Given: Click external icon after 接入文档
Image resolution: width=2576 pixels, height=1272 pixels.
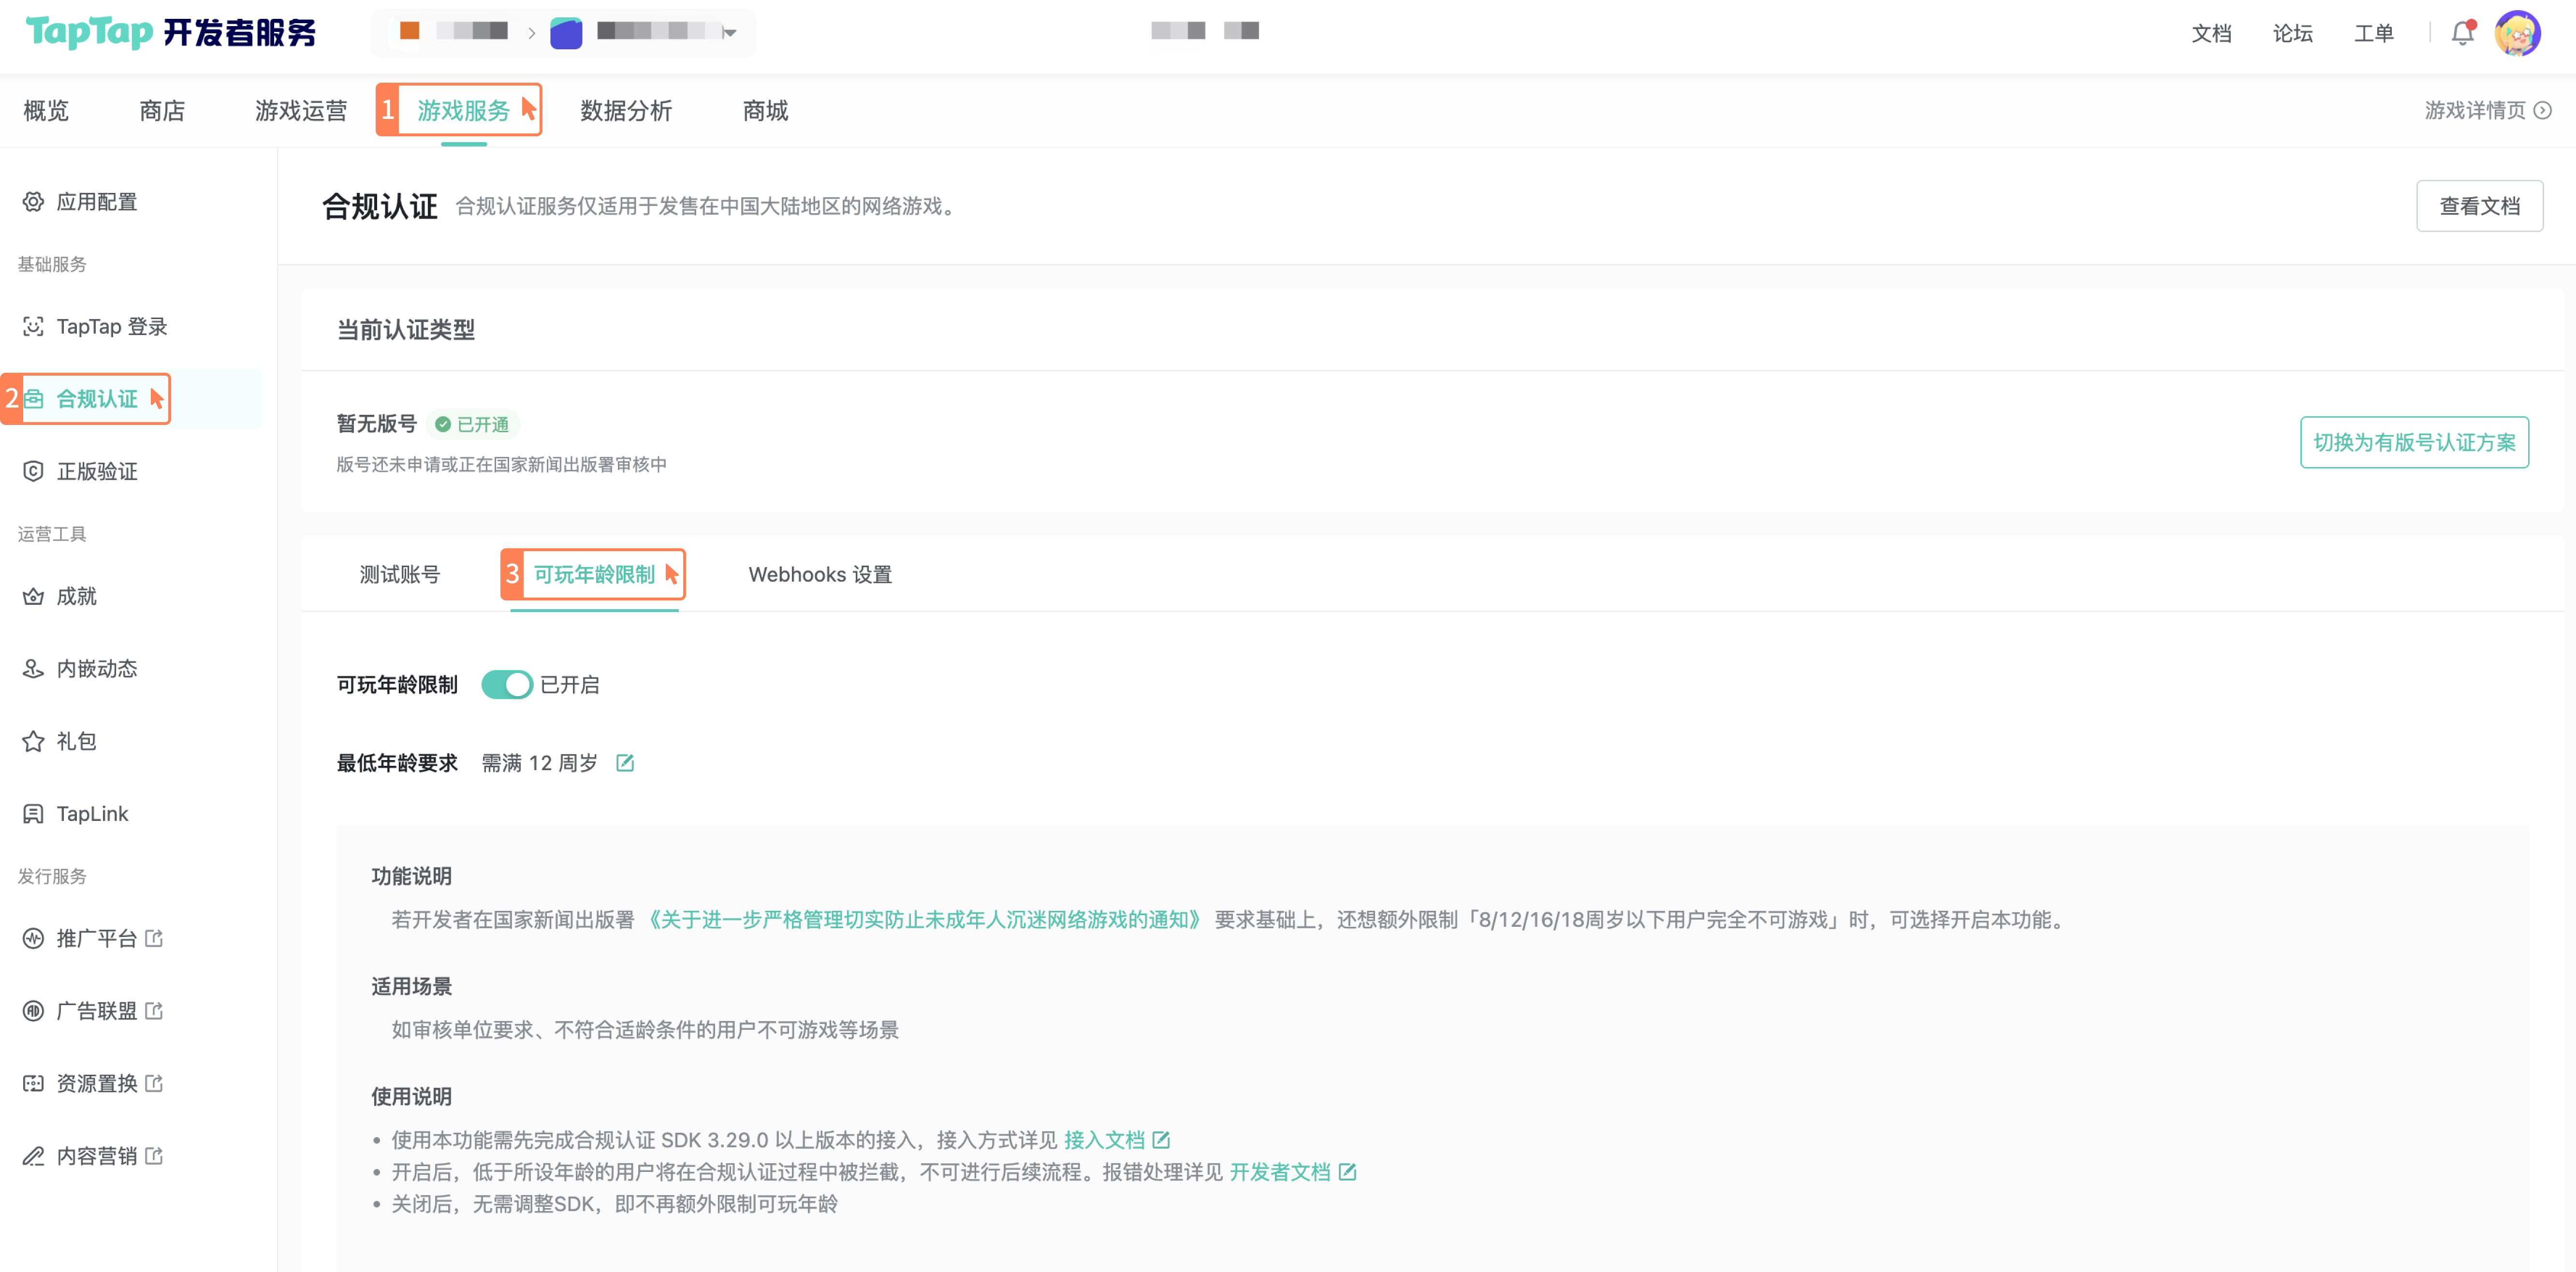Looking at the screenshot, I should 1161,1140.
